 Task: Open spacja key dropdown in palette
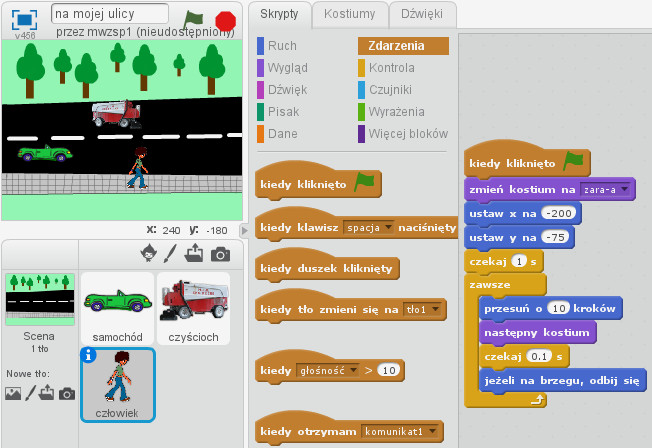point(368,228)
